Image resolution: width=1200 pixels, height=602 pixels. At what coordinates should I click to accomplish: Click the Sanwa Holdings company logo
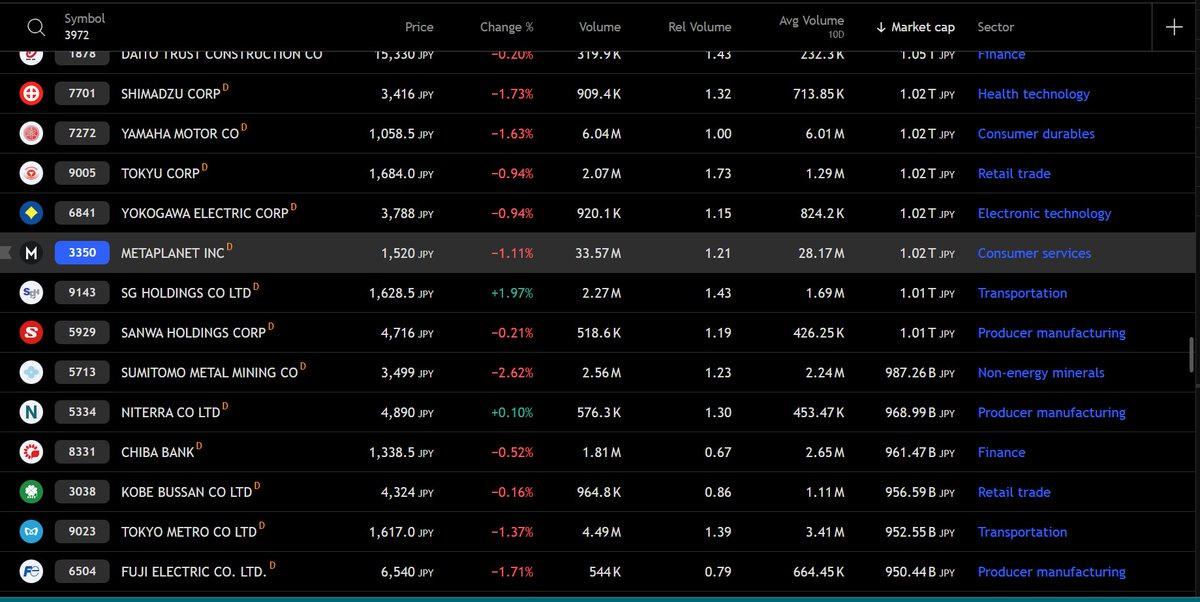32,333
